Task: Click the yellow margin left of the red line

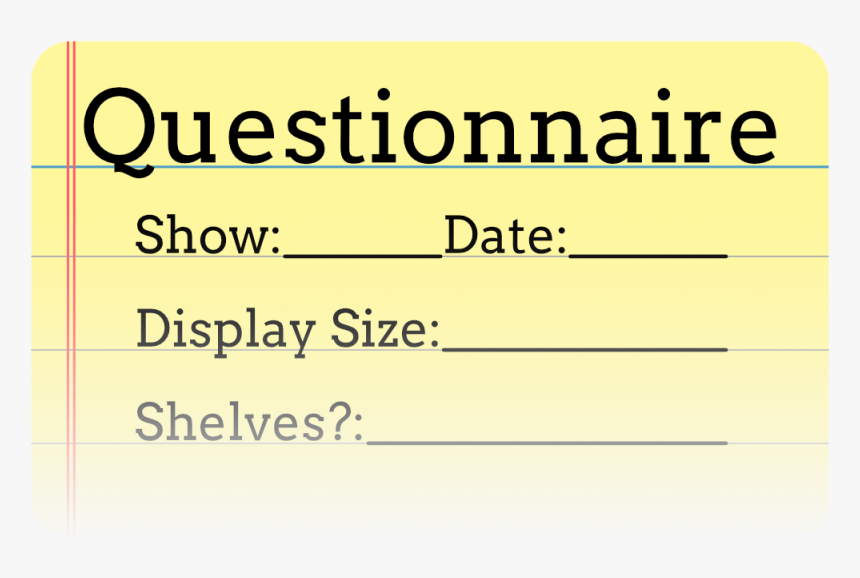Action: coord(48,300)
